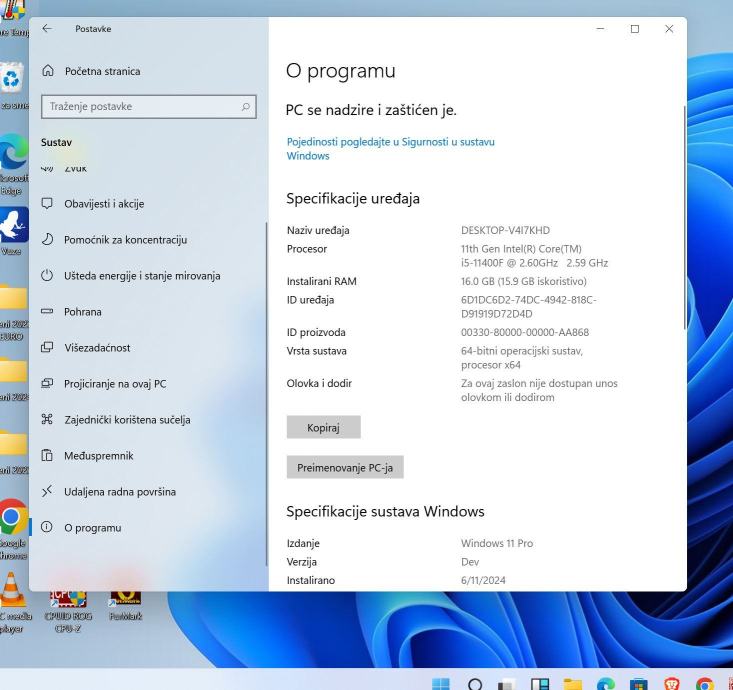Screen dimensions: 733x690
Task: Open Početna stranica home icon
Action: 48,71
